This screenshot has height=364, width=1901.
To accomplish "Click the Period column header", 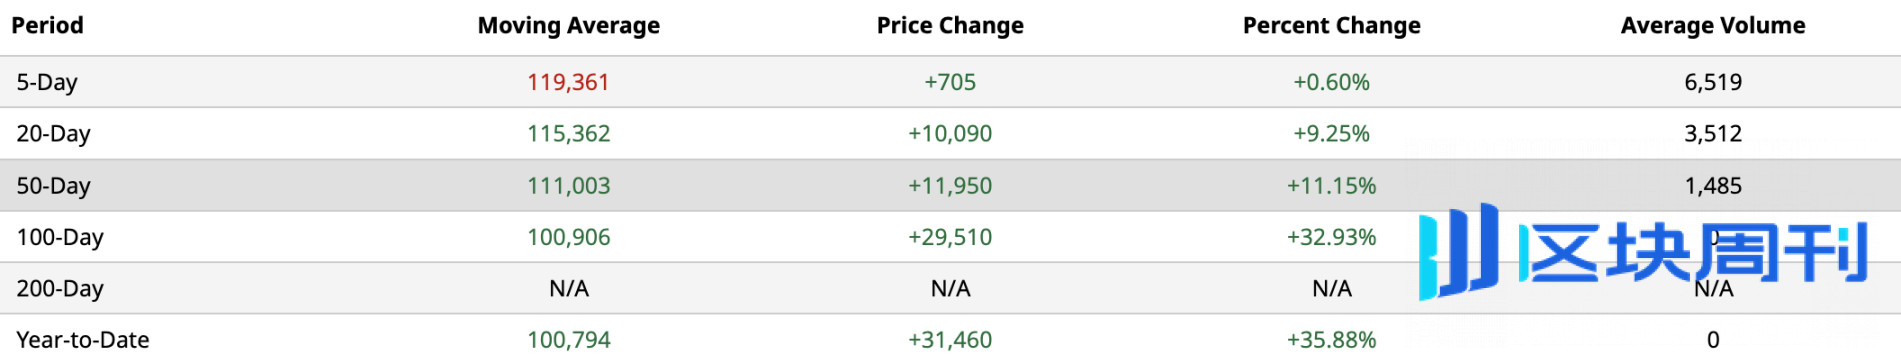I will (x=47, y=26).
